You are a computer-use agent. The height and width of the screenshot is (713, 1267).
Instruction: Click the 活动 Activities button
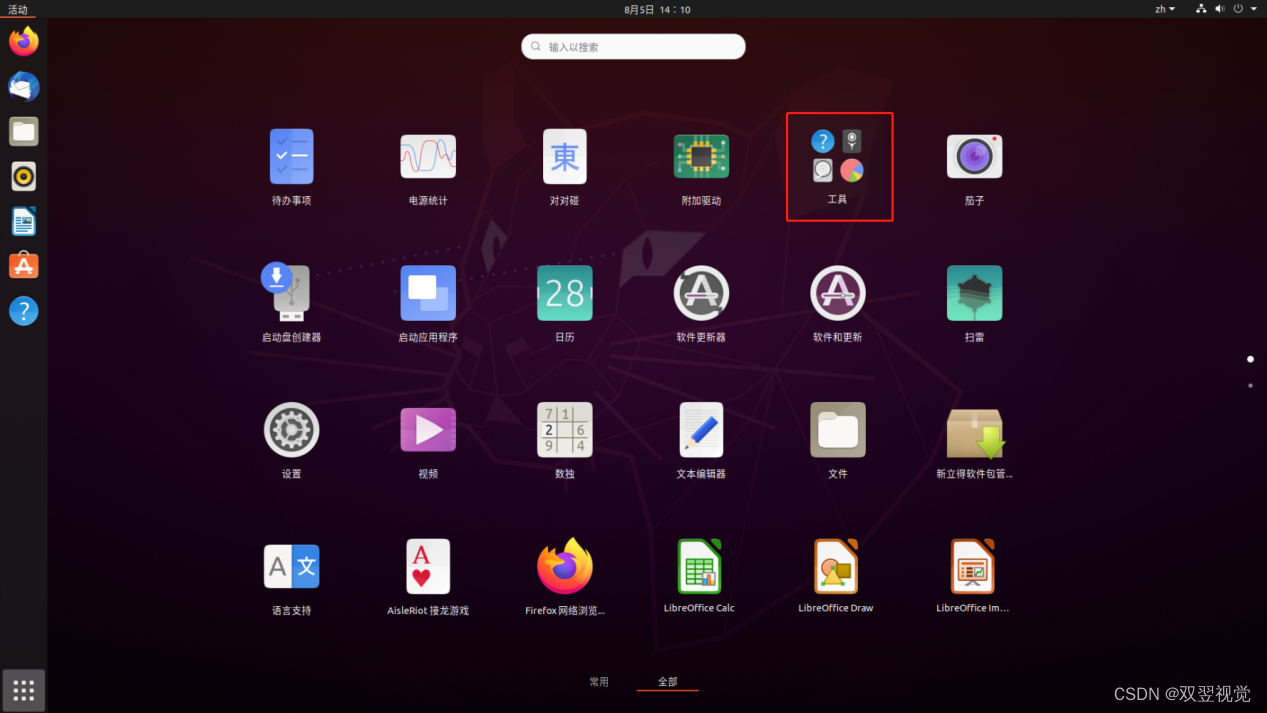point(18,9)
